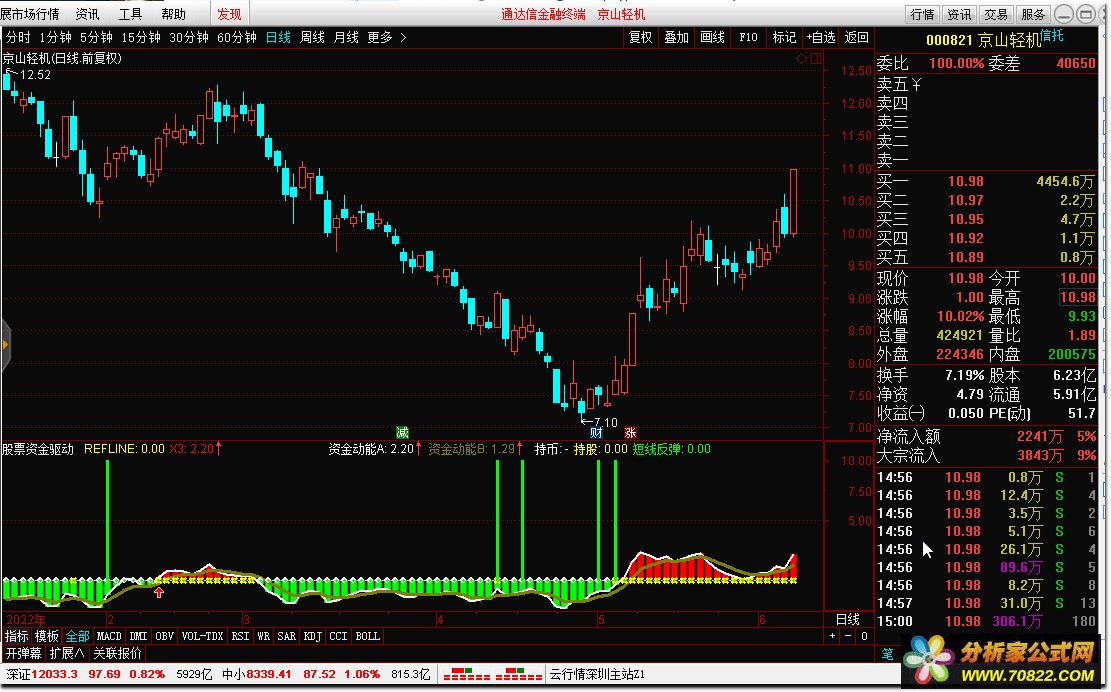Click the 深证 index value 12033.3 in the status bar

(x=55, y=674)
